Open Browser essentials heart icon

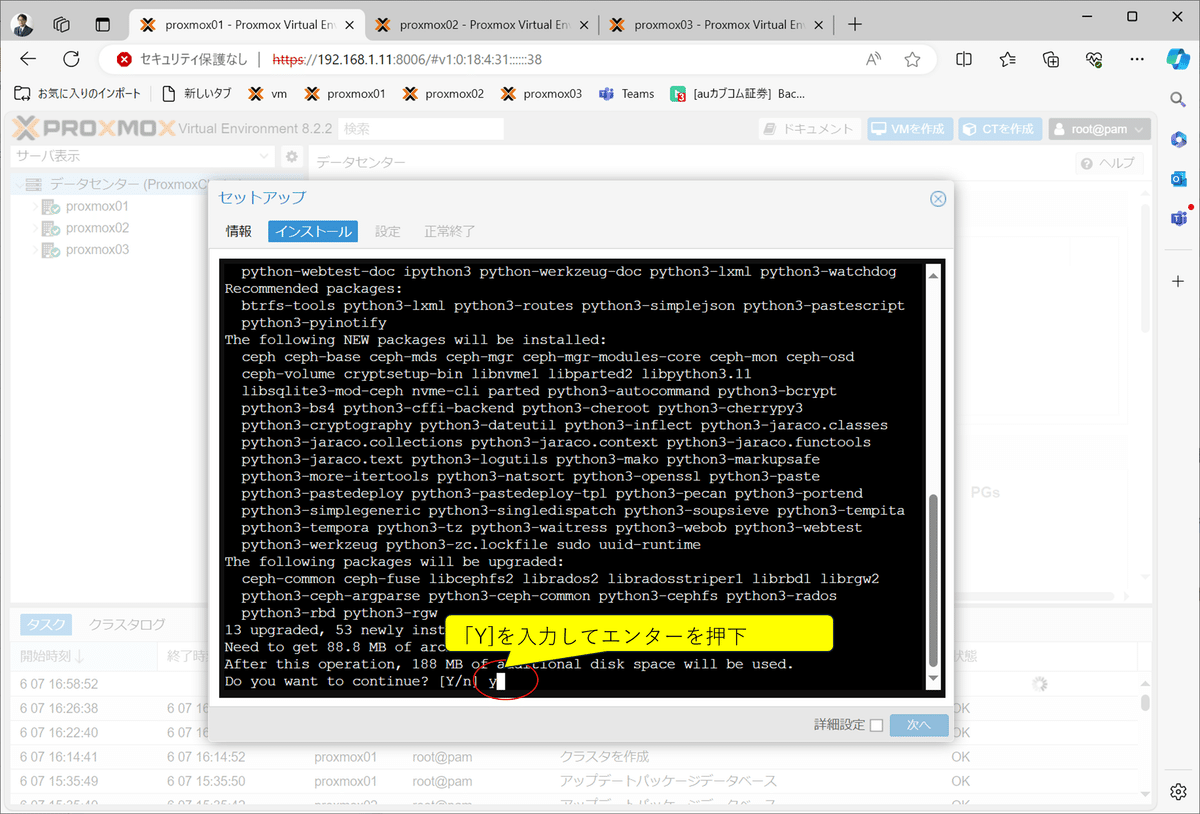tap(1094, 59)
